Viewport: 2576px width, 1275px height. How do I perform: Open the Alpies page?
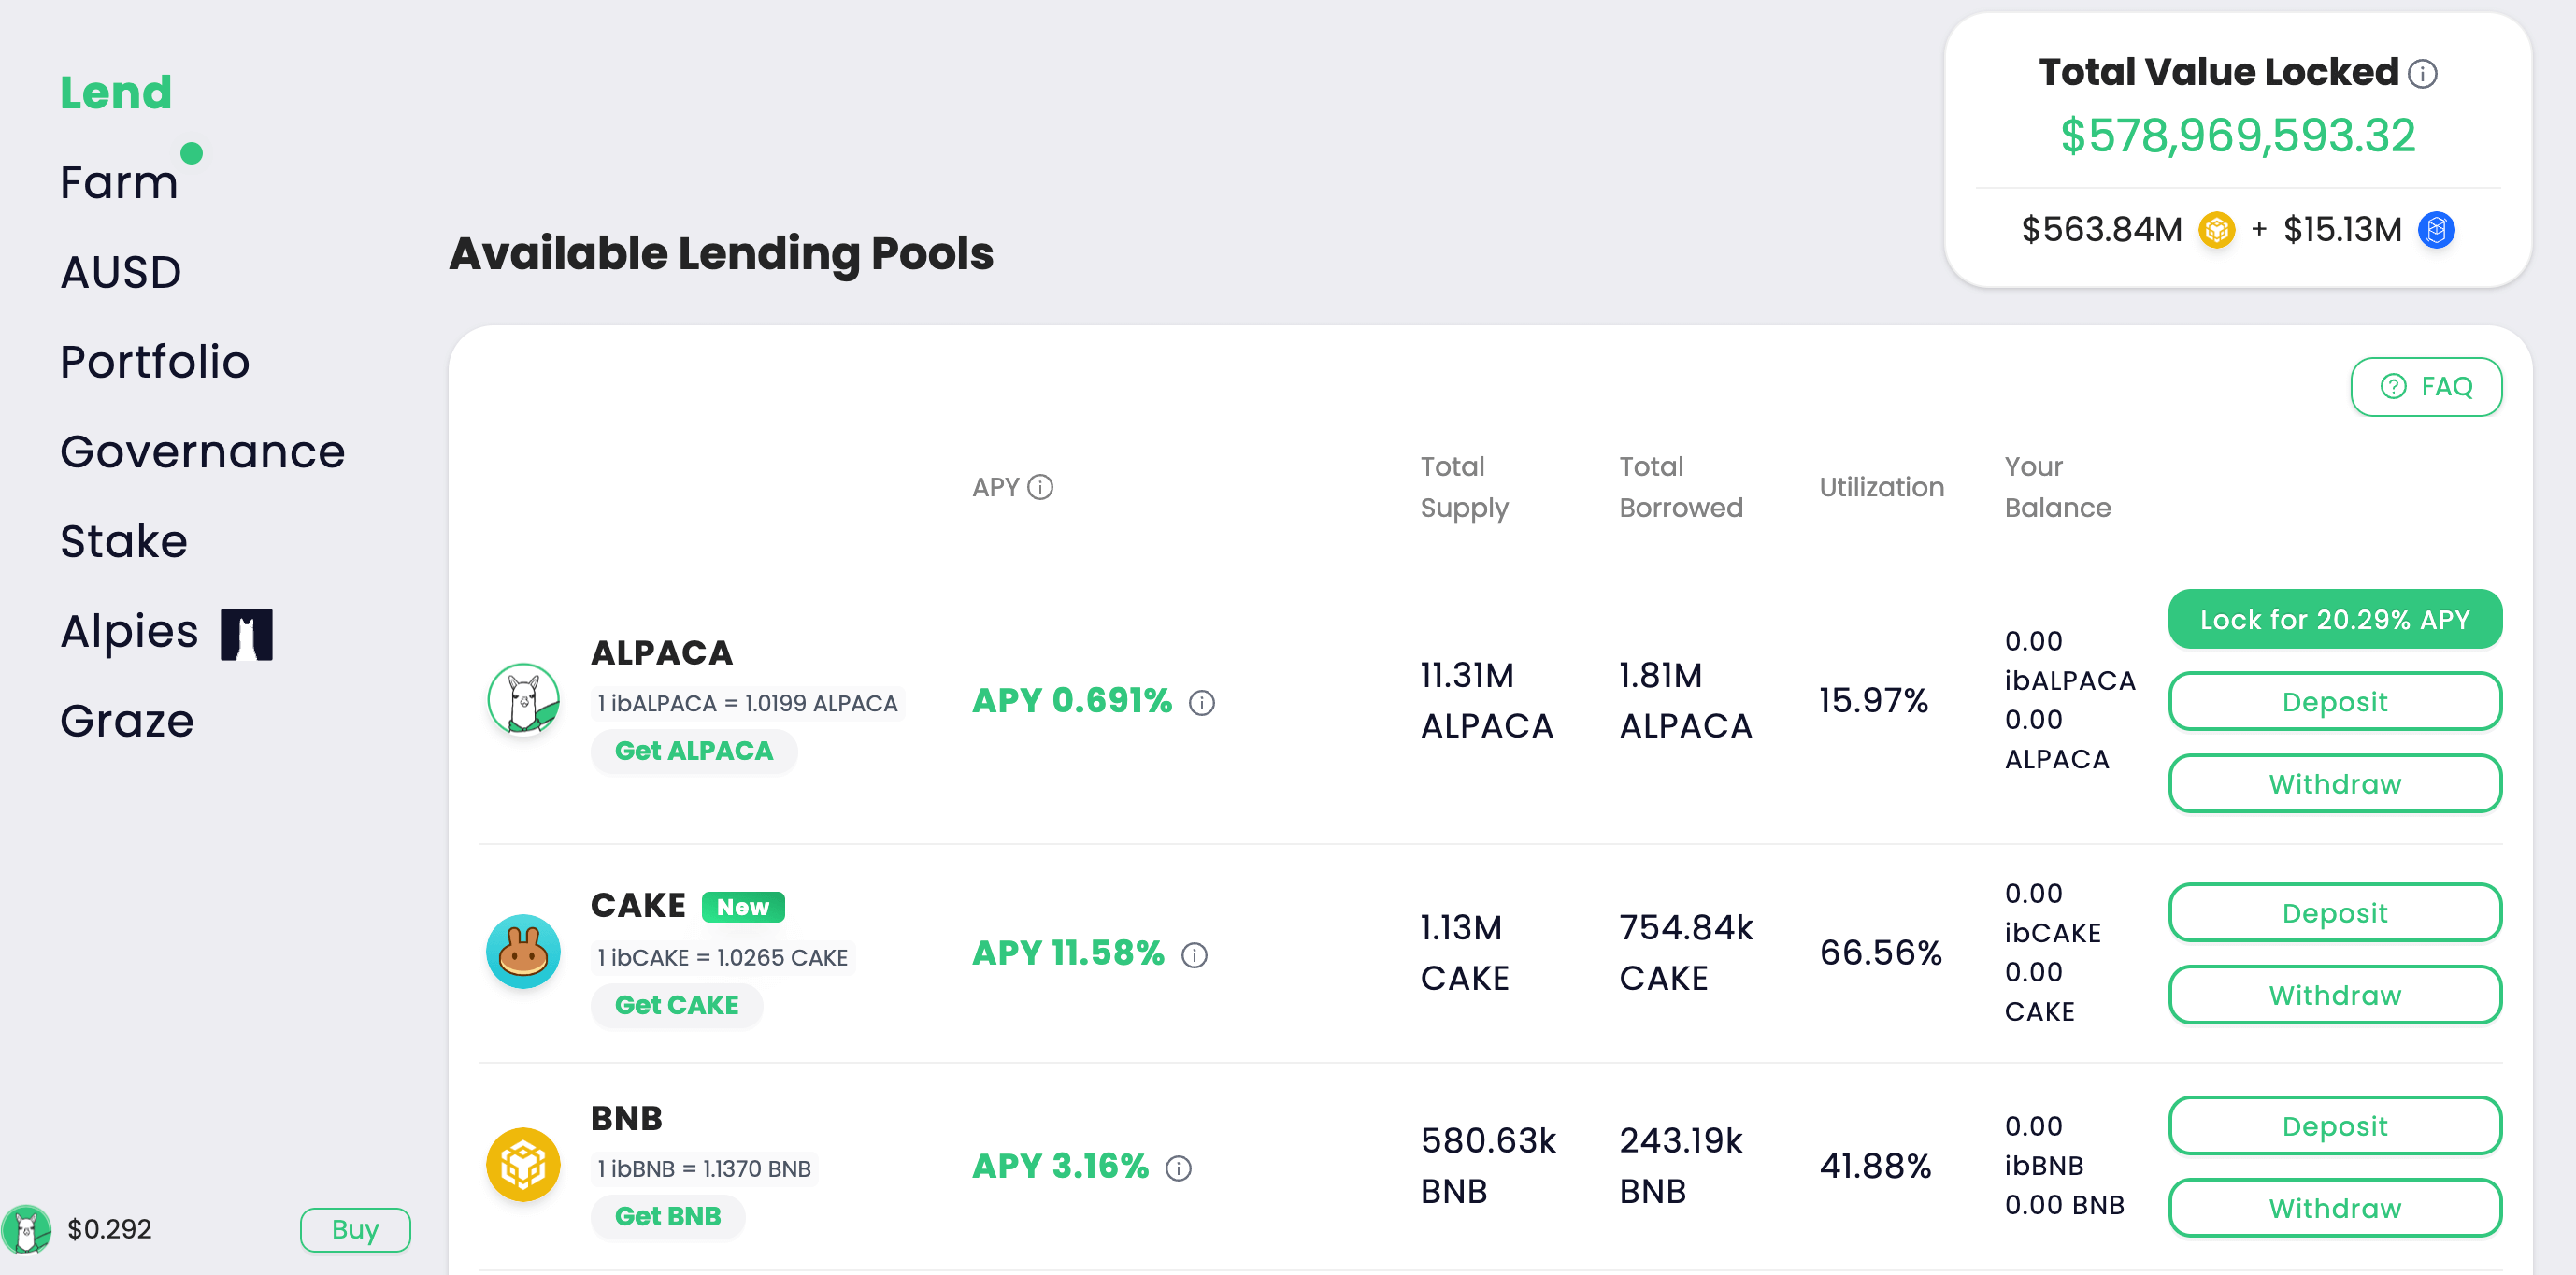pyautogui.click(x=130, y=631)
